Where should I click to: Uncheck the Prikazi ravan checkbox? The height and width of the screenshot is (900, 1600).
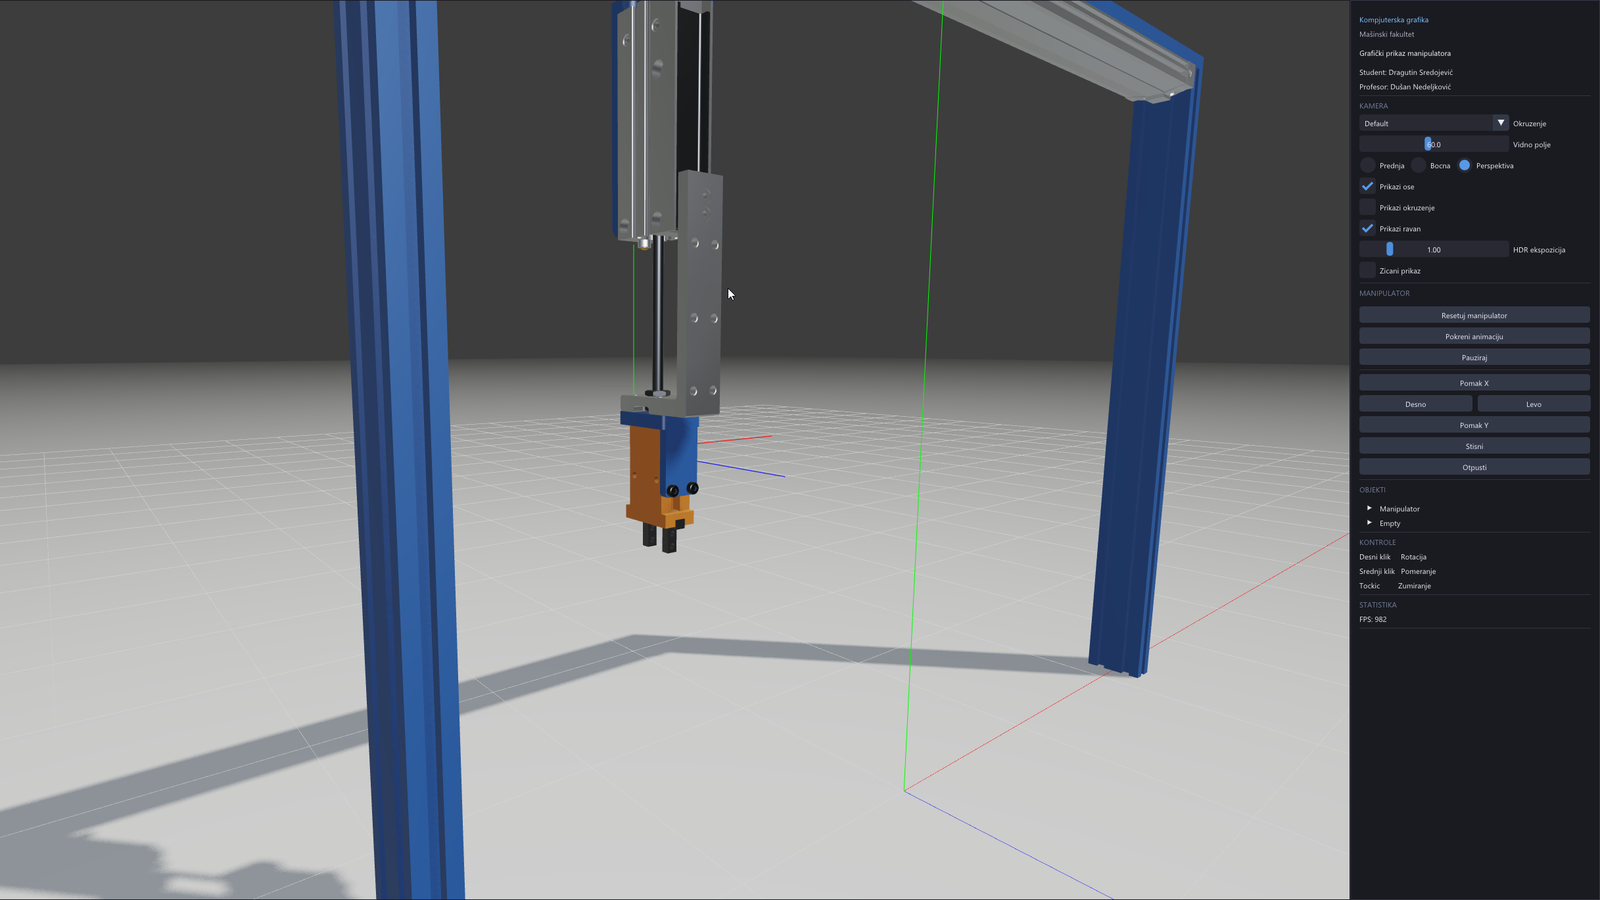[1368, 228]
